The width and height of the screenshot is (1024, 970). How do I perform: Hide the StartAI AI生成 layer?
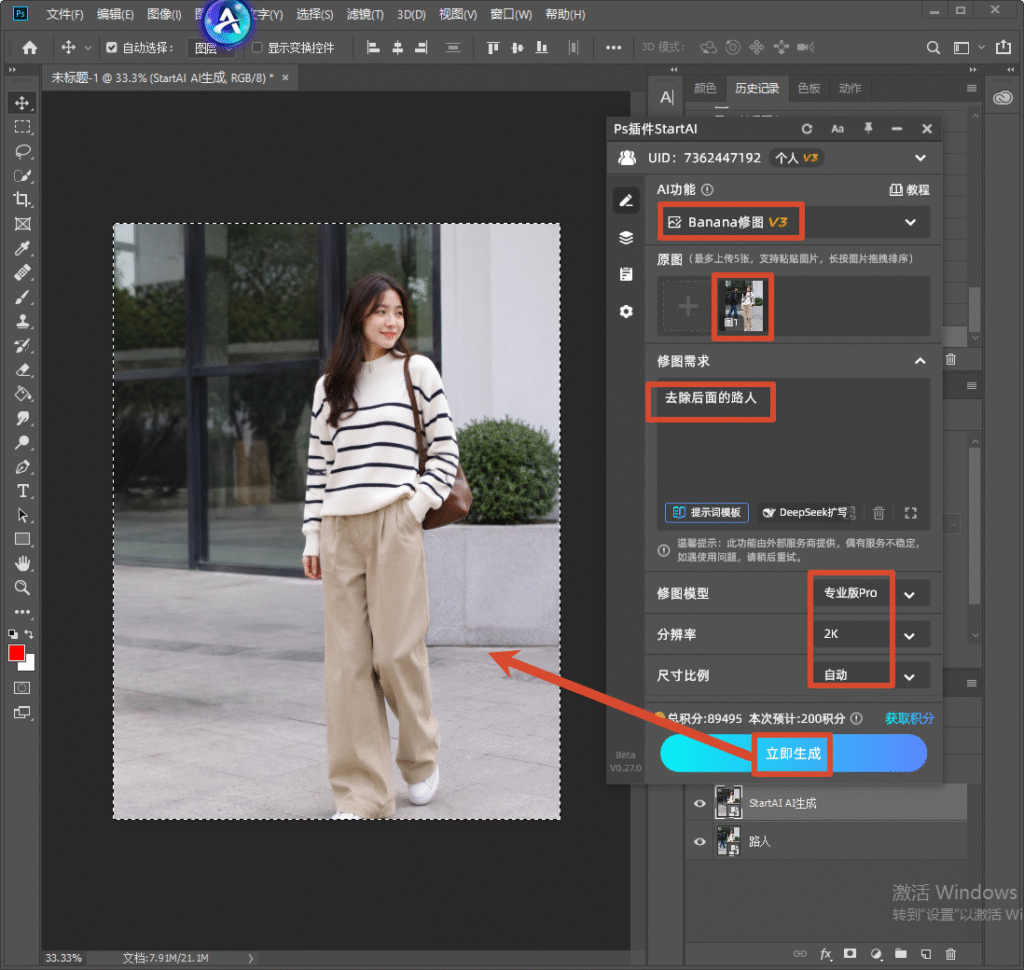pyautogui.click(x=699, y=803)
